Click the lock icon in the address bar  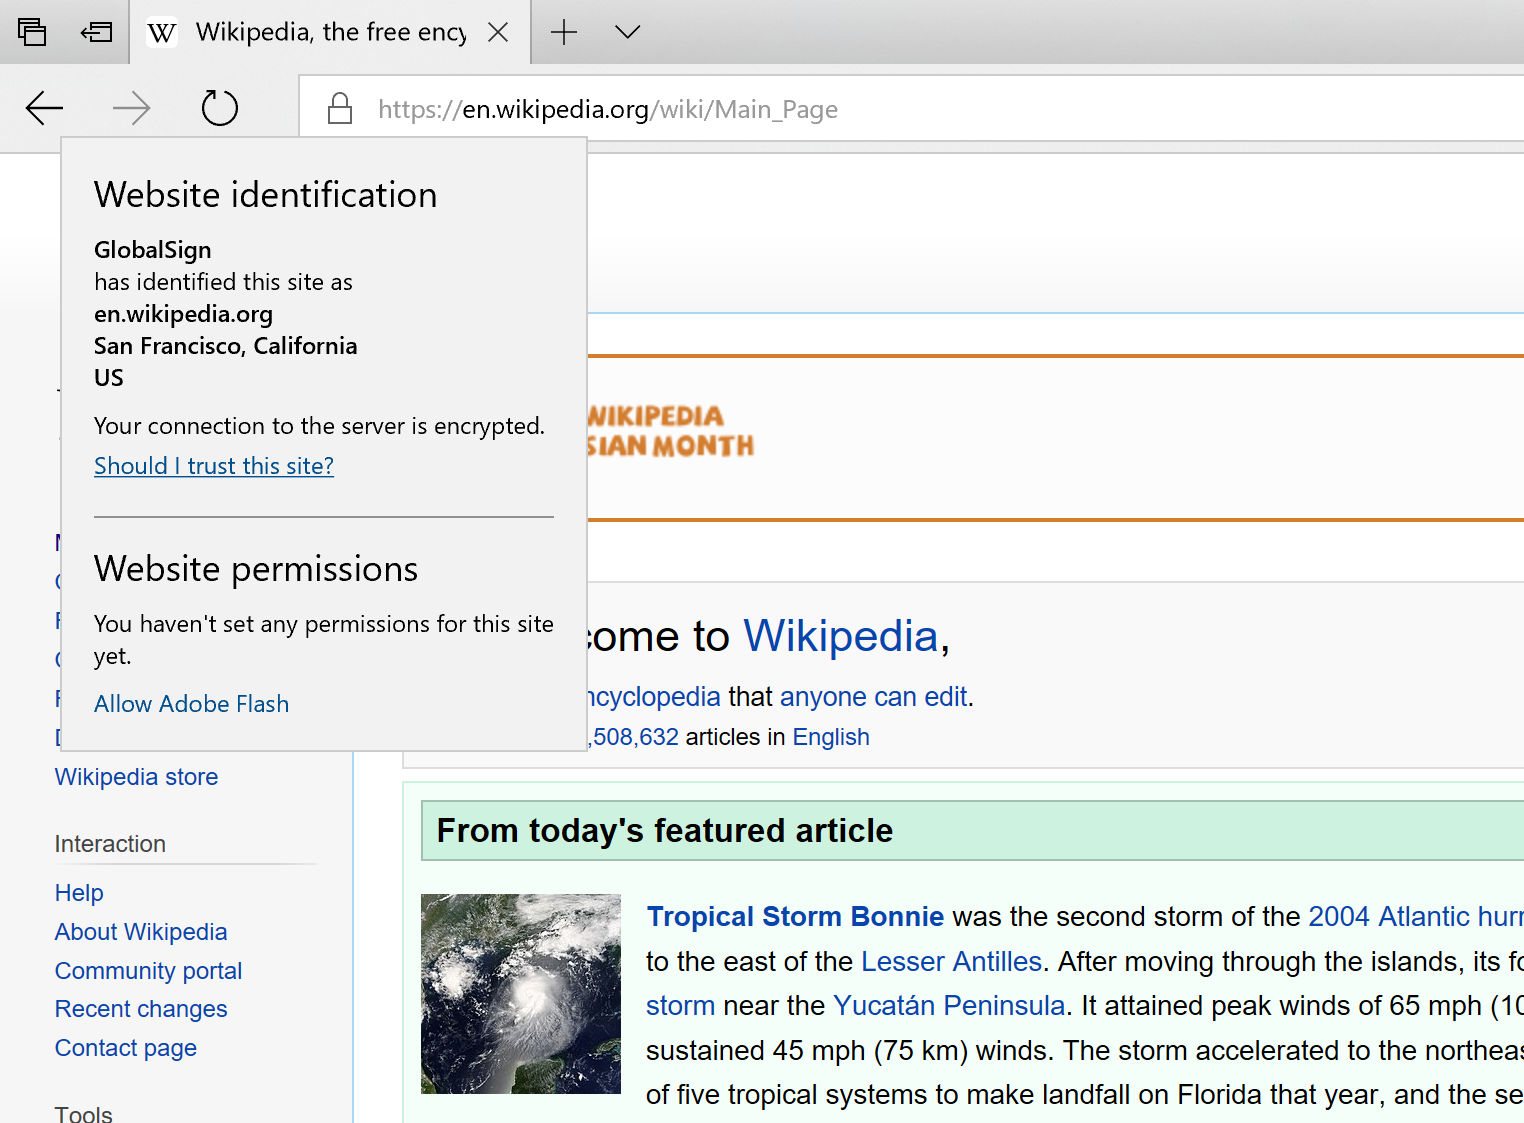pos(340,108)
